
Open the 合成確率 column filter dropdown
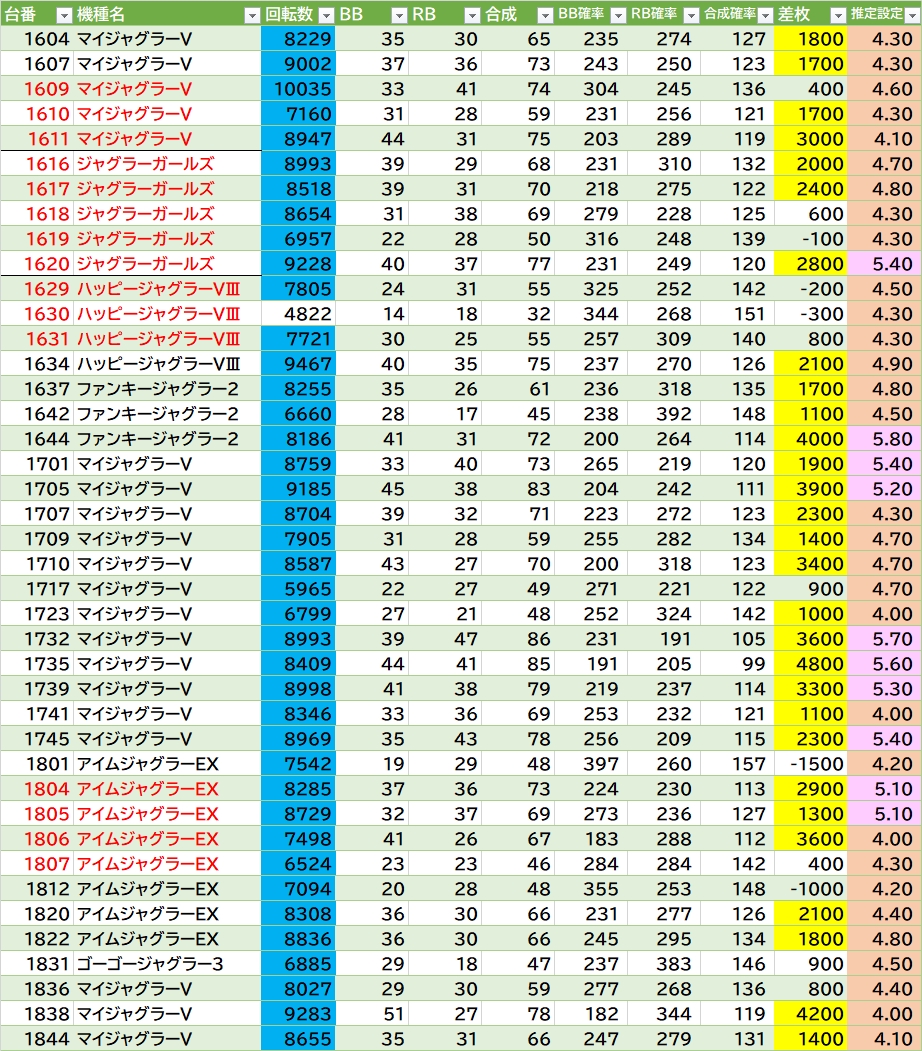[765, 15]
